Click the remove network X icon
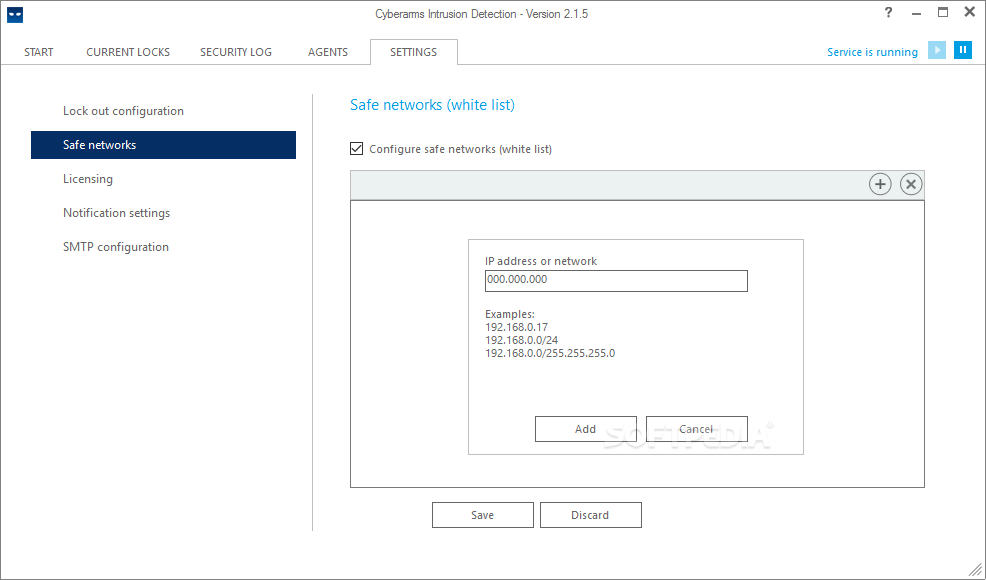 point(911,184)
